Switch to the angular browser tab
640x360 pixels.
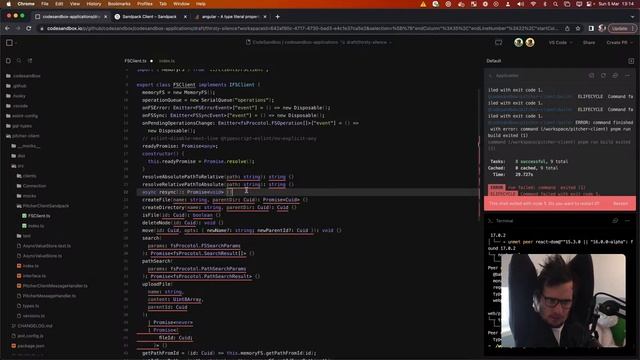coord(231,17)
